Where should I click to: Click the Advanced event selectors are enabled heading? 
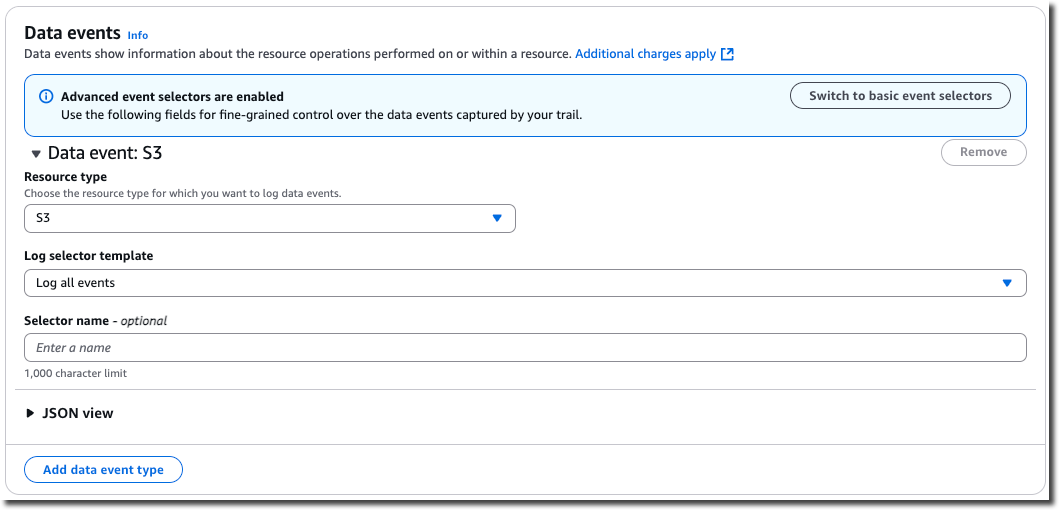172,97
